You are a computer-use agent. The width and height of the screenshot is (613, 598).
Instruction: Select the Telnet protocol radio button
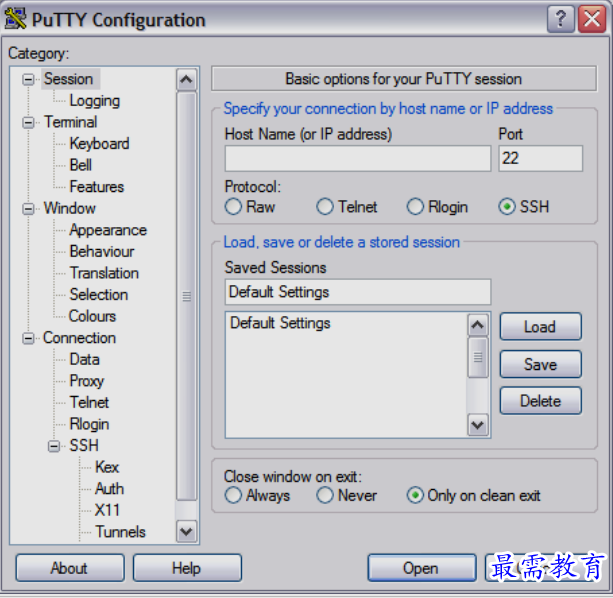pyautogui.click(x=325, y=206)
